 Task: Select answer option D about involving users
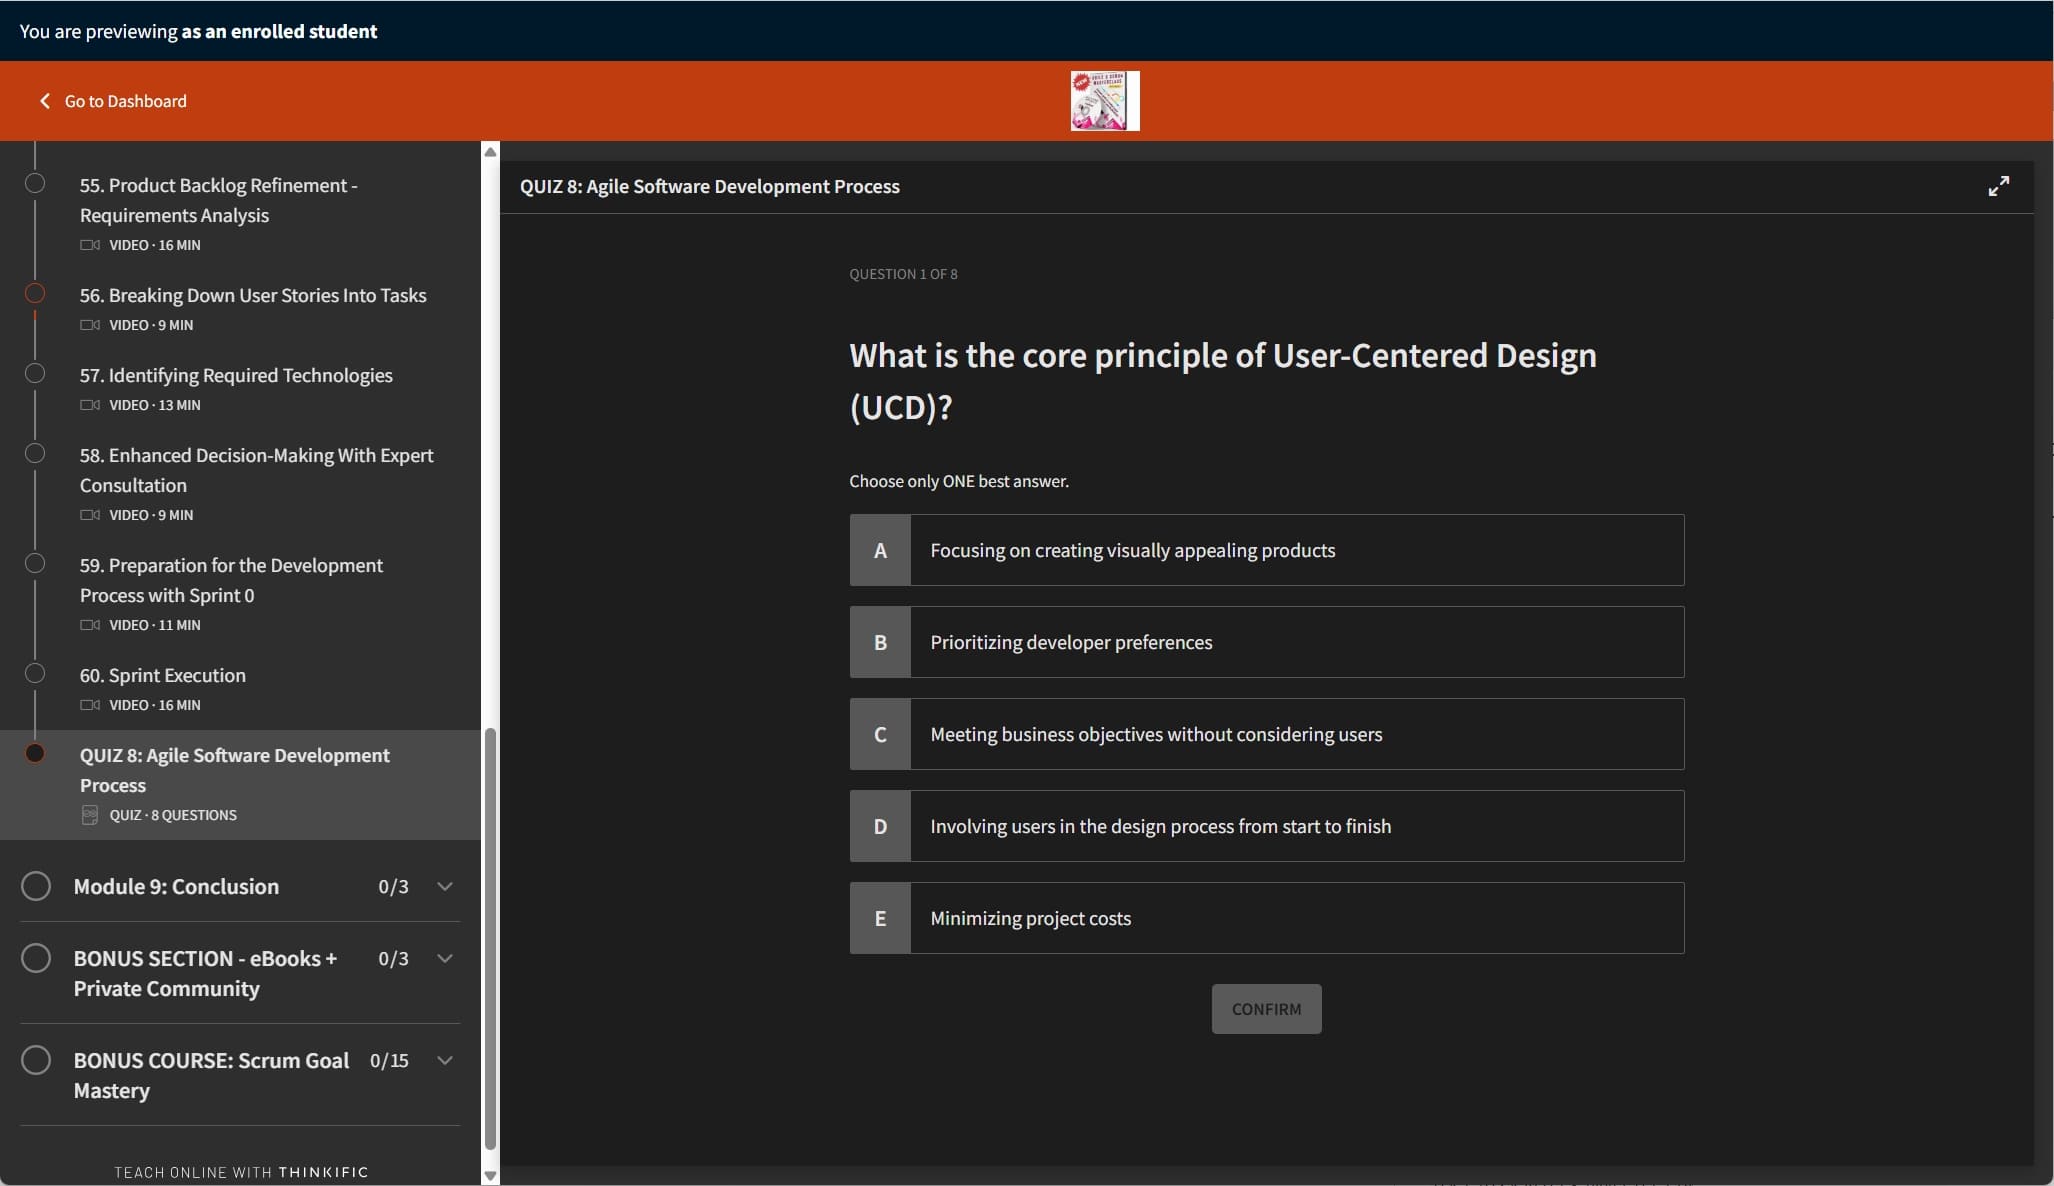coord(1265,826)
